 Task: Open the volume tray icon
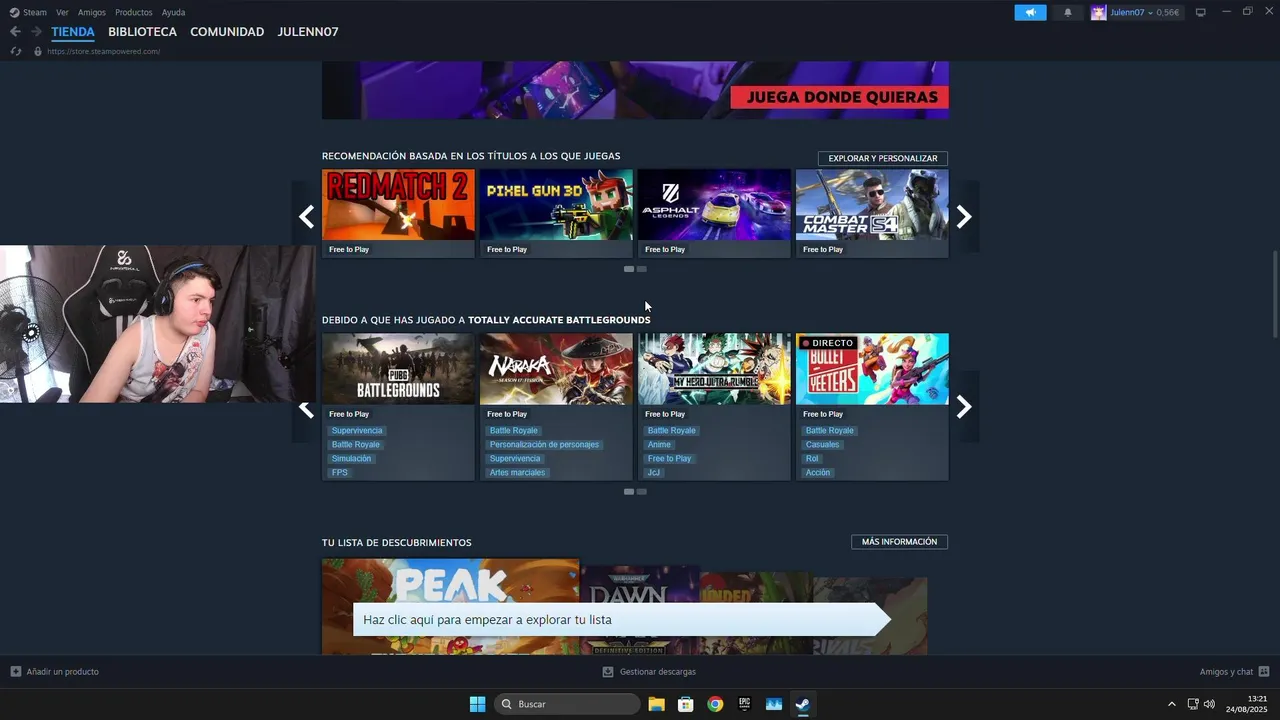(x=1209, y=704)
